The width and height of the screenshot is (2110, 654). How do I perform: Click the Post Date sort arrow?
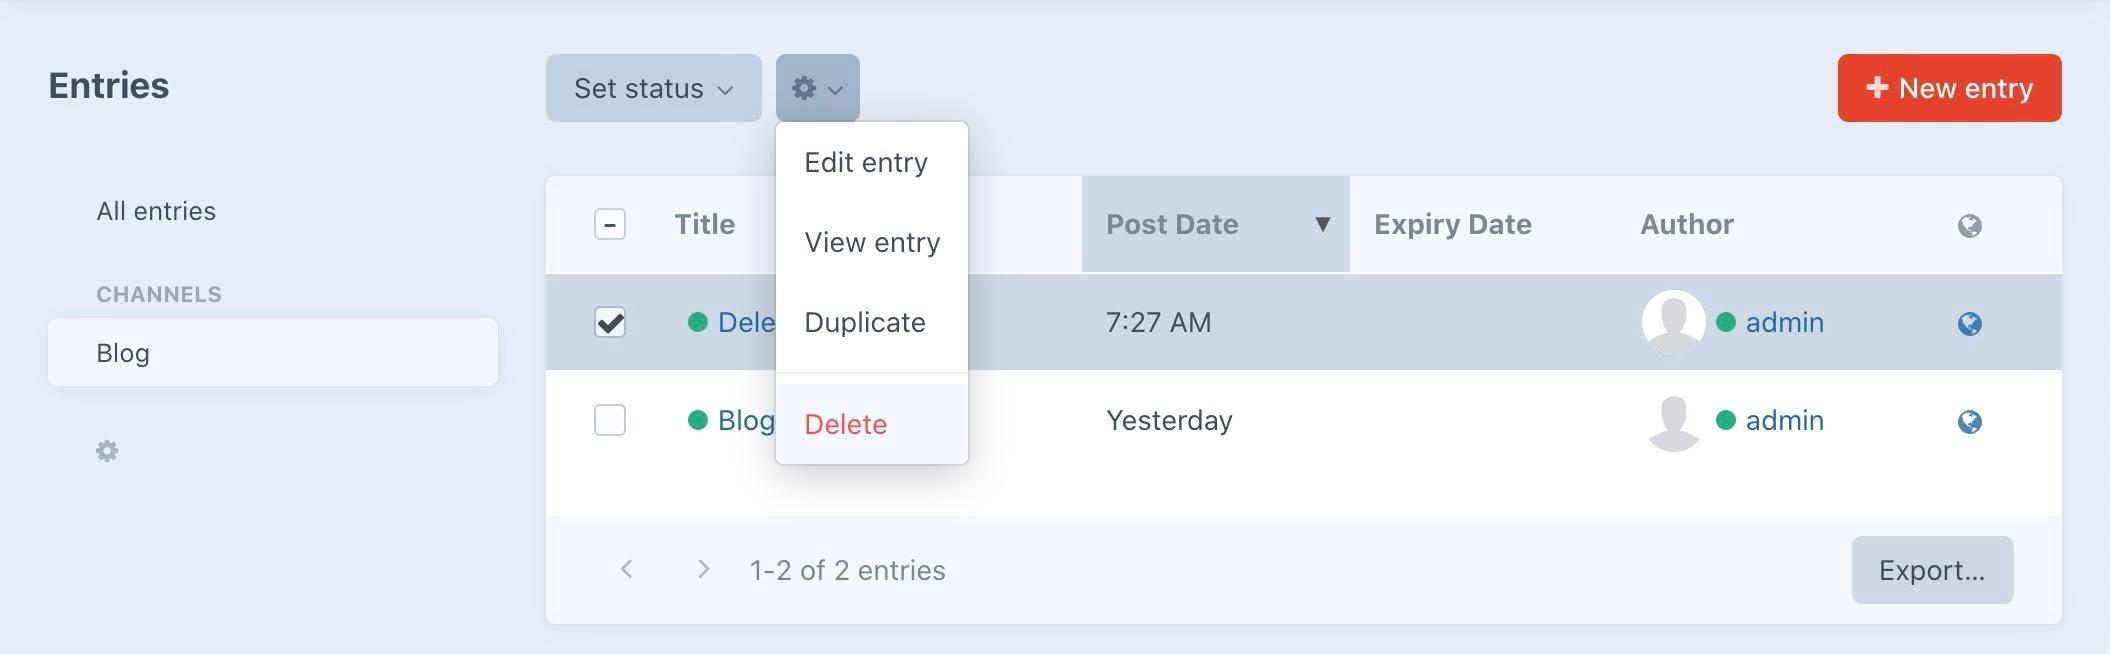tap(1322, 224)
